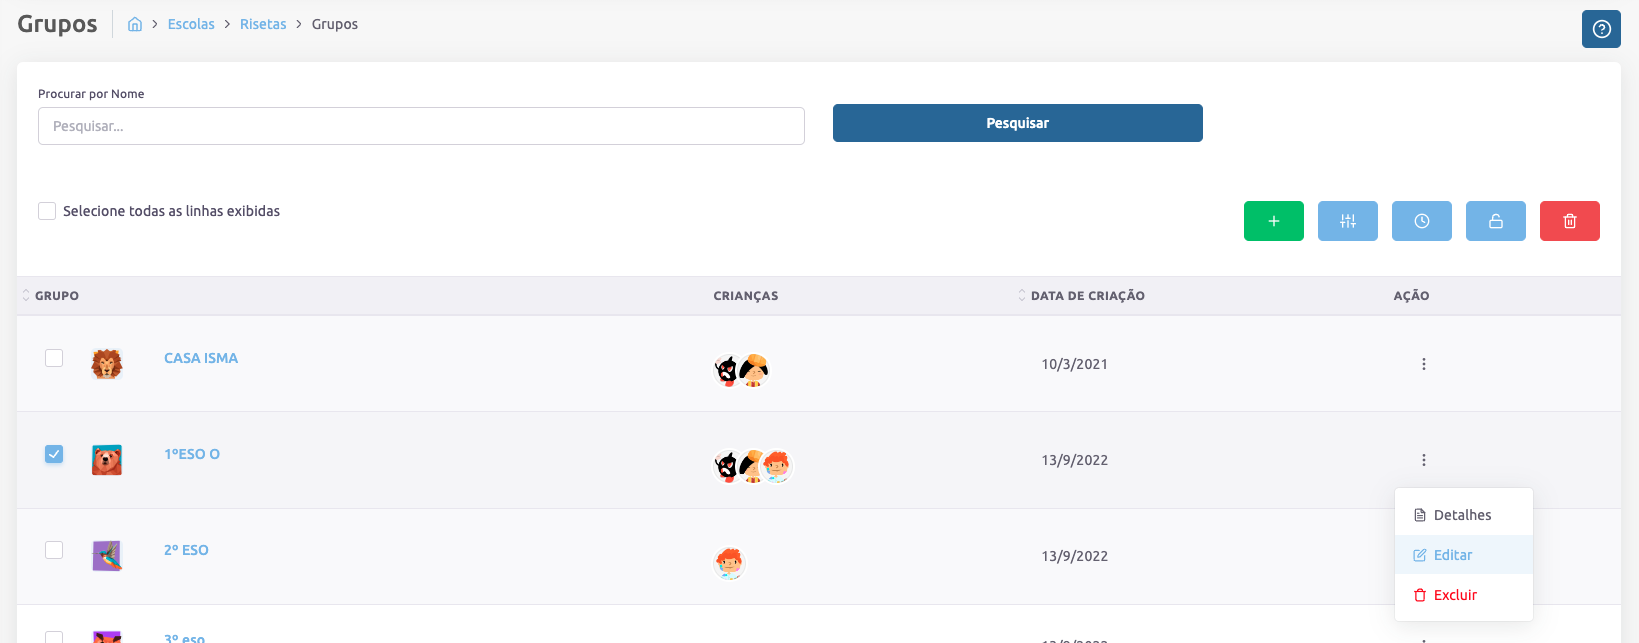
Task: Click the blue padlock button
Action: (1495, 221)
